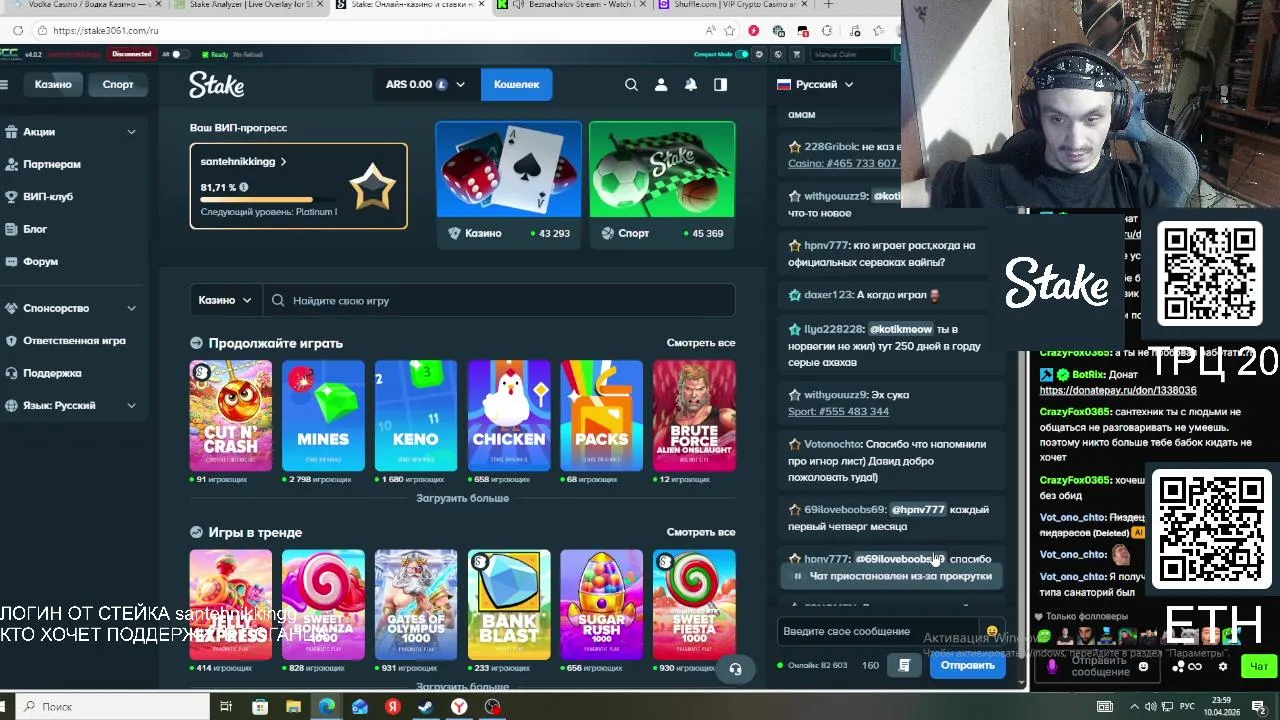Image resolution: width=1280 pixels, height=720 pixels.
Task: Open the user profile icon in header
Action: 661,85
